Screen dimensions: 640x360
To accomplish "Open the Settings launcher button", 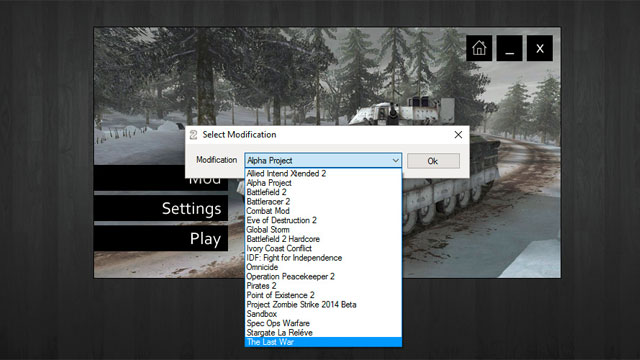I will coord(161,208).
